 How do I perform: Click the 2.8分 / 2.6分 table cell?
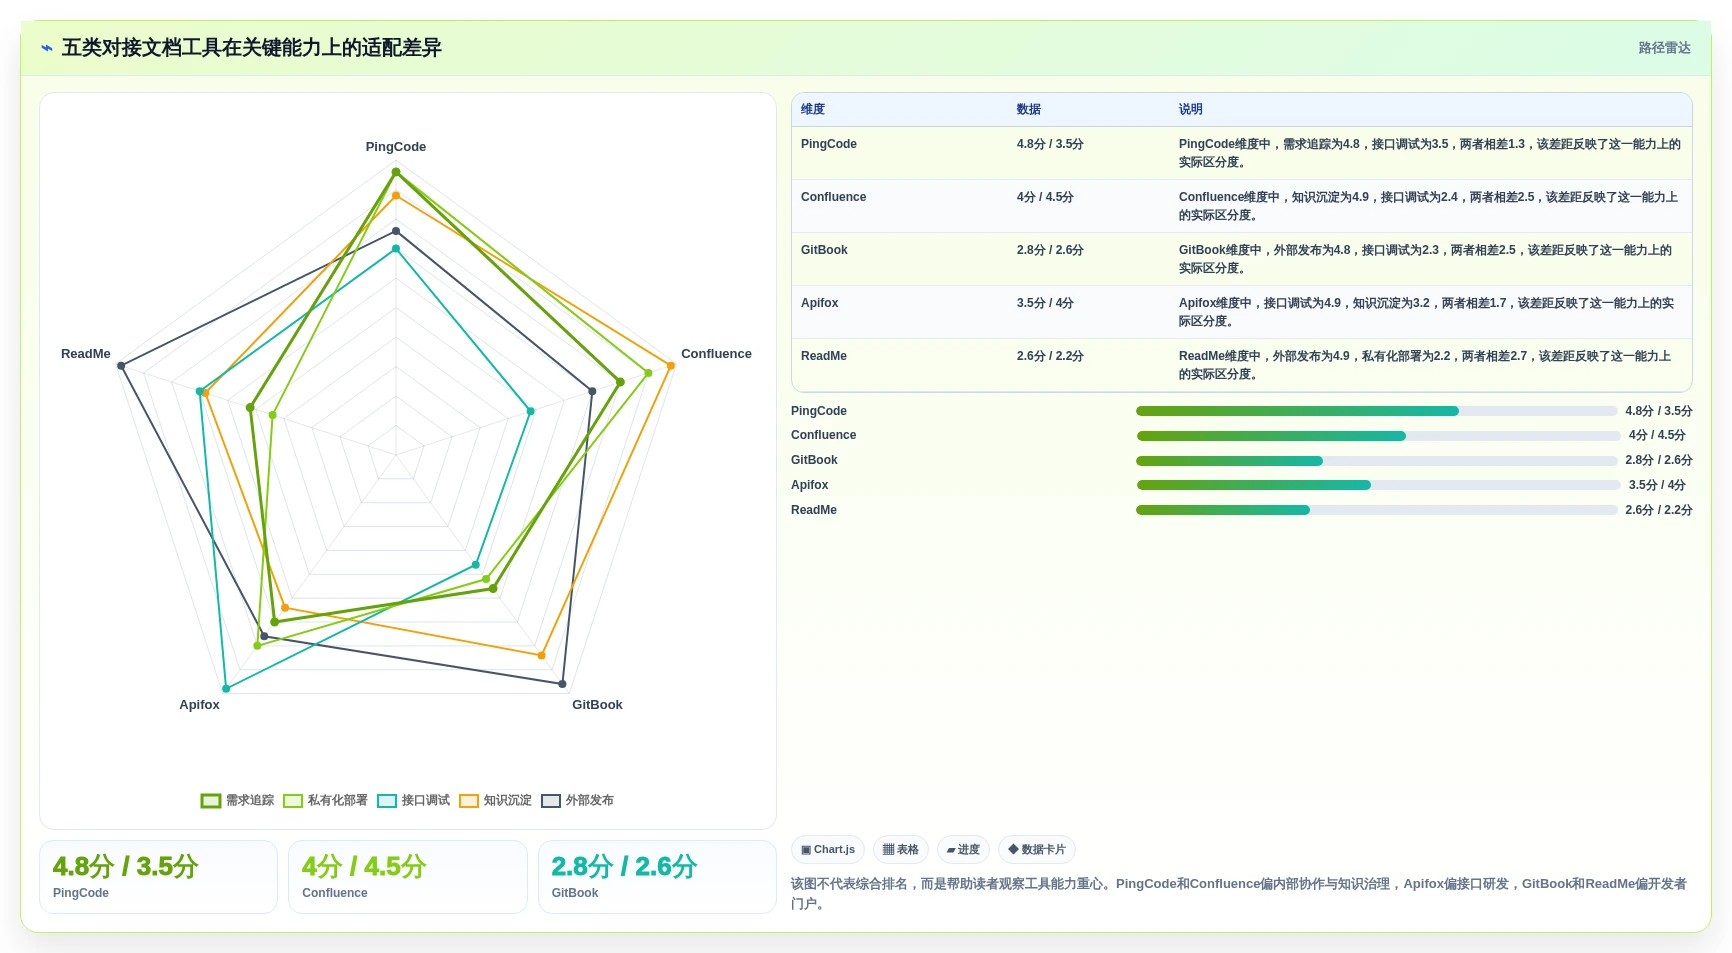[x=1050, y=250]
